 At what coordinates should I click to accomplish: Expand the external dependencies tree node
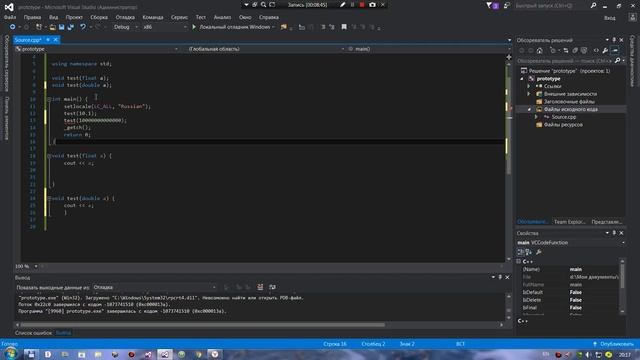(529, 94)
